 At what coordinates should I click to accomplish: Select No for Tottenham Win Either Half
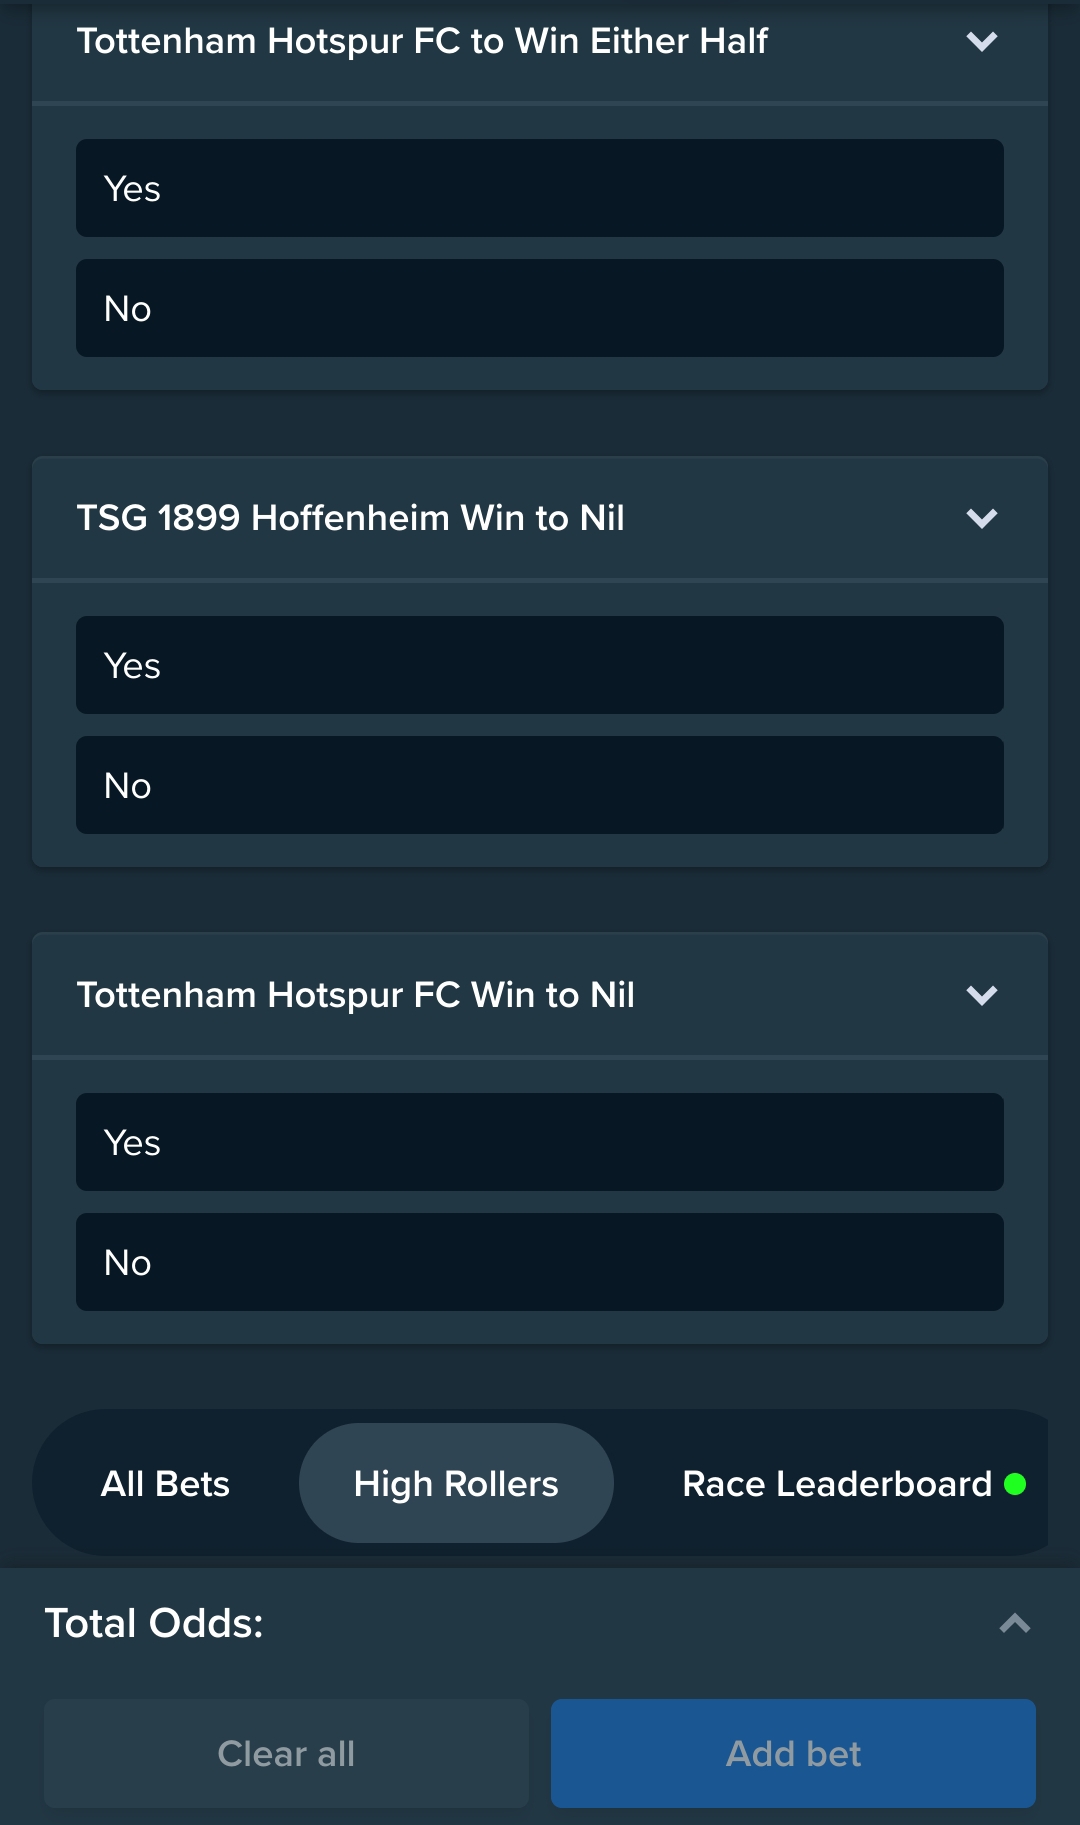(x=540, y=308)
